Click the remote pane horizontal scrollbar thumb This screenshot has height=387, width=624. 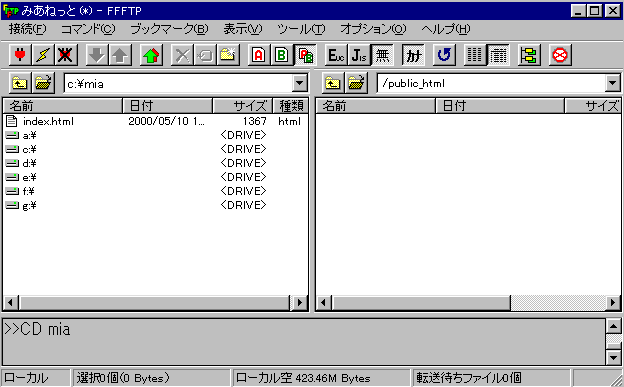[421, 303]
